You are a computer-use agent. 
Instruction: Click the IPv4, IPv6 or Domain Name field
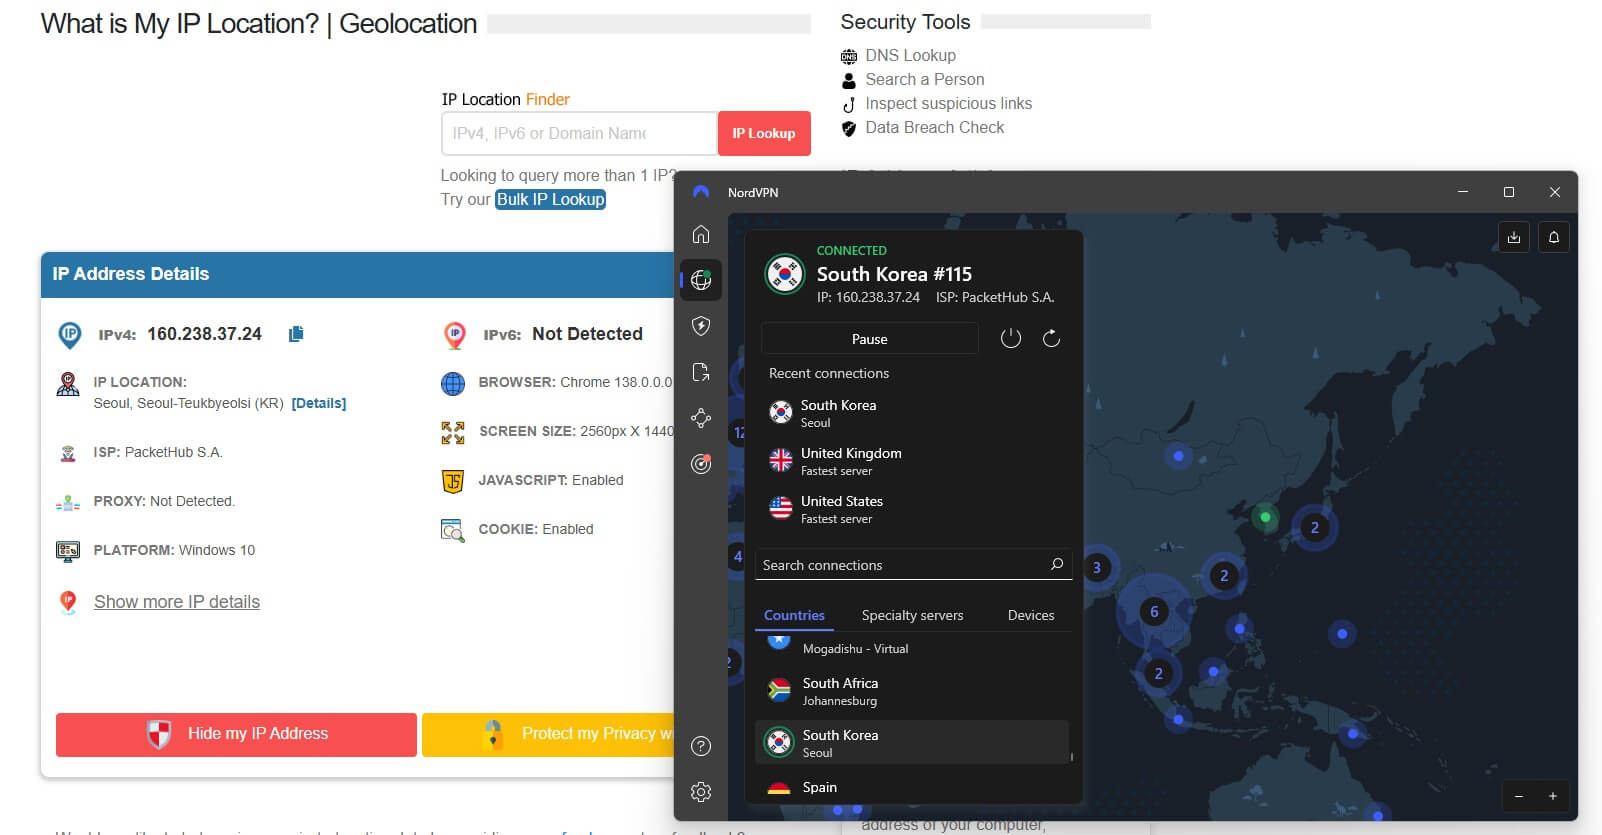[579, 133]
